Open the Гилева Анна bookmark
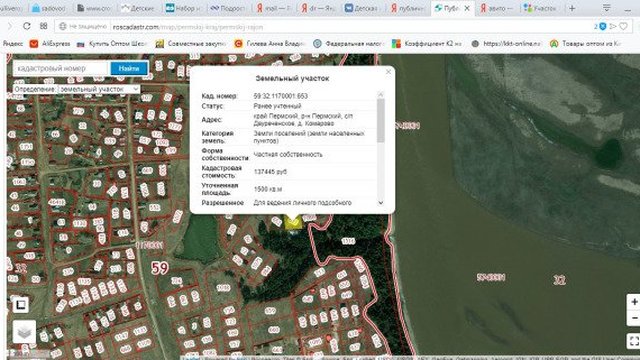 pos(270,44)
